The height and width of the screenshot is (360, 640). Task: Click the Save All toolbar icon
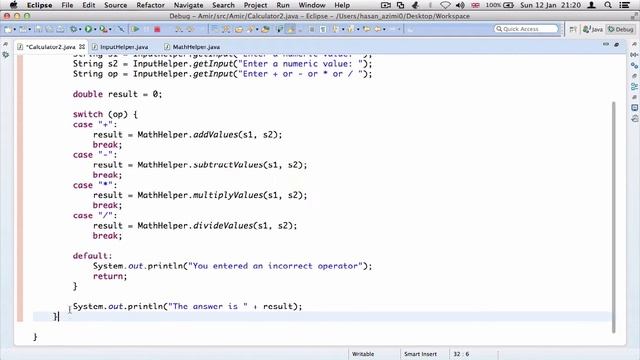tap(49, 29)
